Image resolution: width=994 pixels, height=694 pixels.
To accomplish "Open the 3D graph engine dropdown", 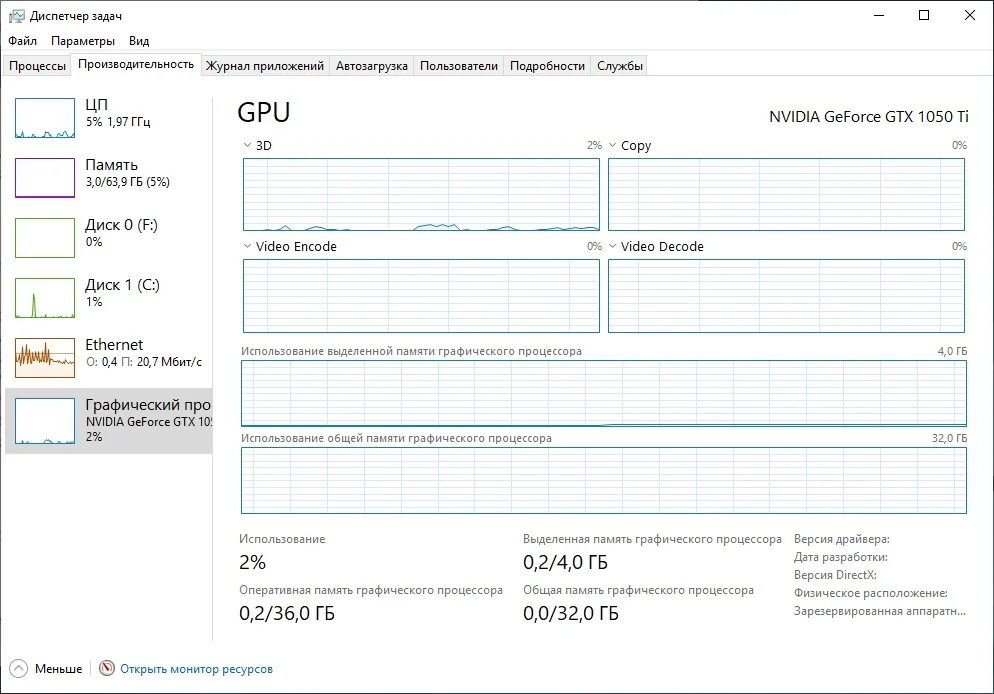I will pyautogui.click(x=248, y=146).
